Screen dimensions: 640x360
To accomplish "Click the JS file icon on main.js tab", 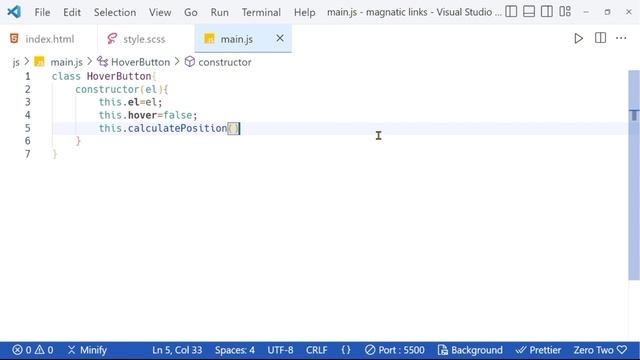I will point(209,39).
